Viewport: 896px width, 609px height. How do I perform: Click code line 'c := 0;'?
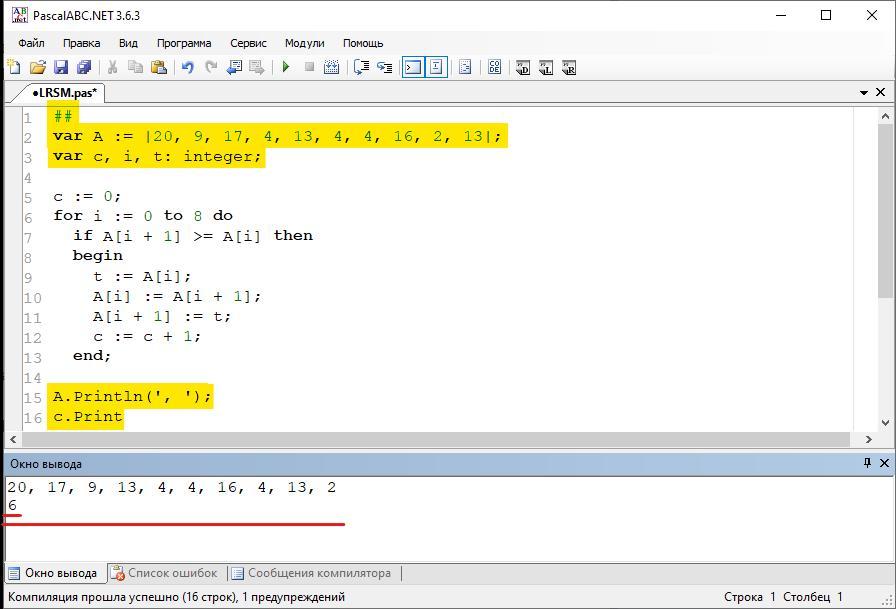87,197
